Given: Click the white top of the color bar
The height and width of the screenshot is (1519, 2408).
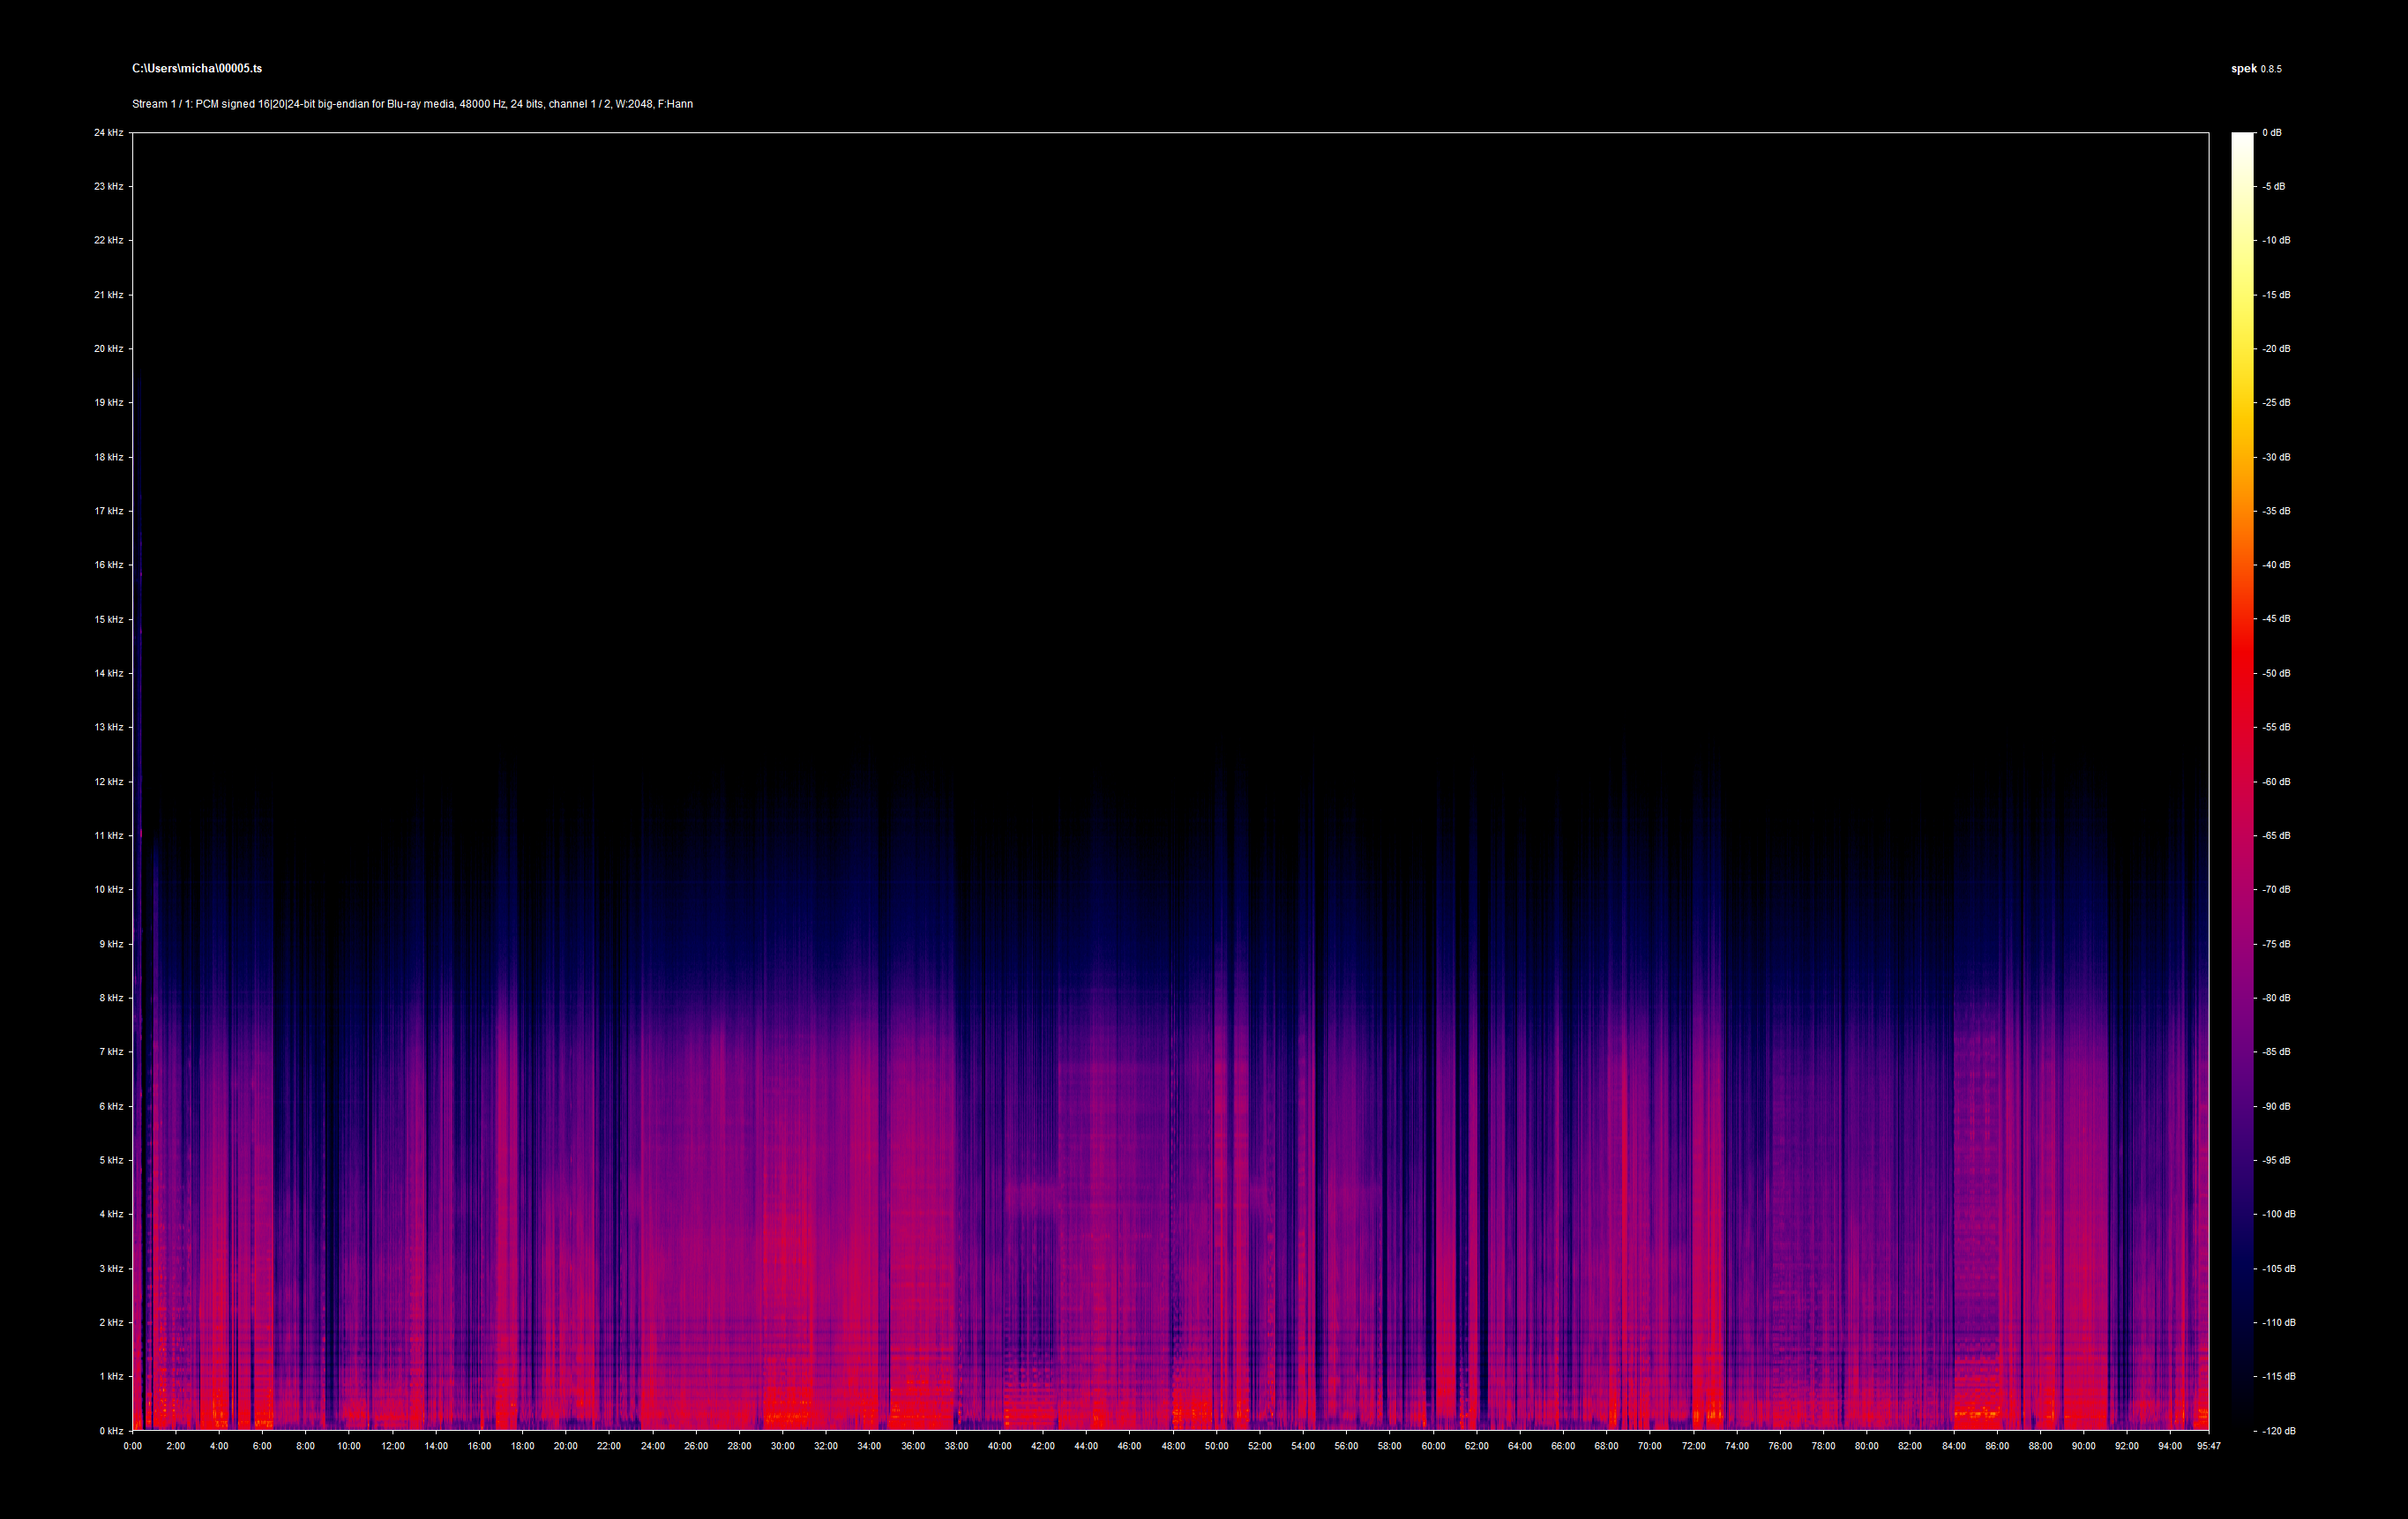Looking at the screenshot, I should [x=2242, y=140].
